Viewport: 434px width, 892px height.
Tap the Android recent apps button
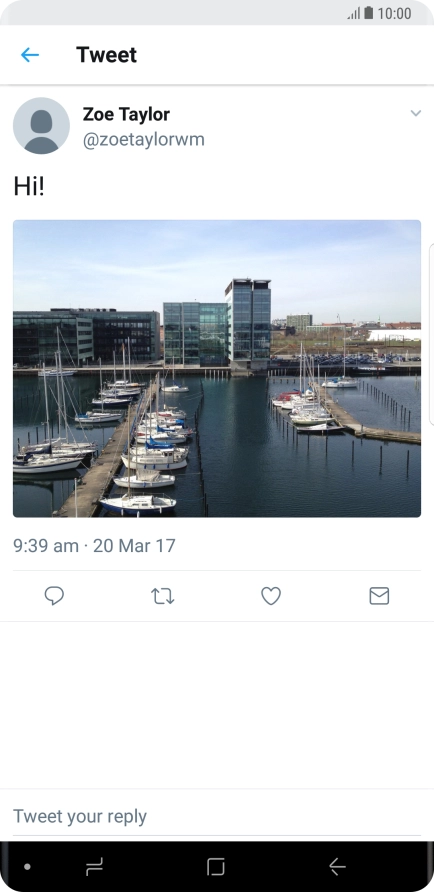pos(94,867)
